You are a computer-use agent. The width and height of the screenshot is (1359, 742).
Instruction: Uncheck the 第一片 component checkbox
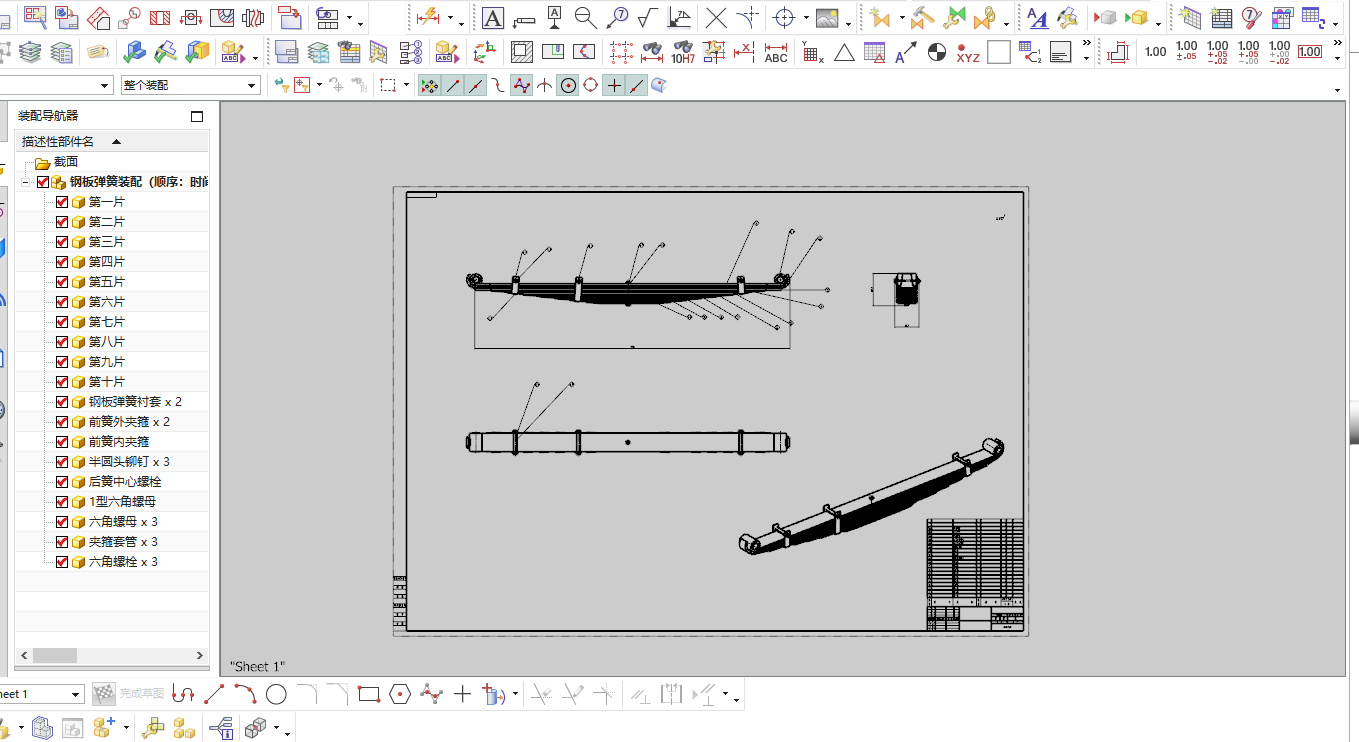(62, 202)
